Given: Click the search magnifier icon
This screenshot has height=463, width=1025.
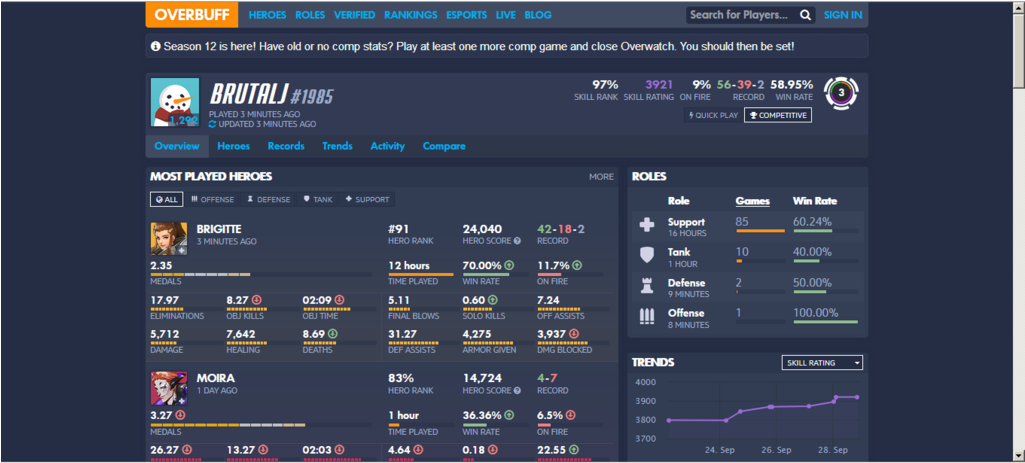Looking at the screenshot, I should [x=805, y=15].
